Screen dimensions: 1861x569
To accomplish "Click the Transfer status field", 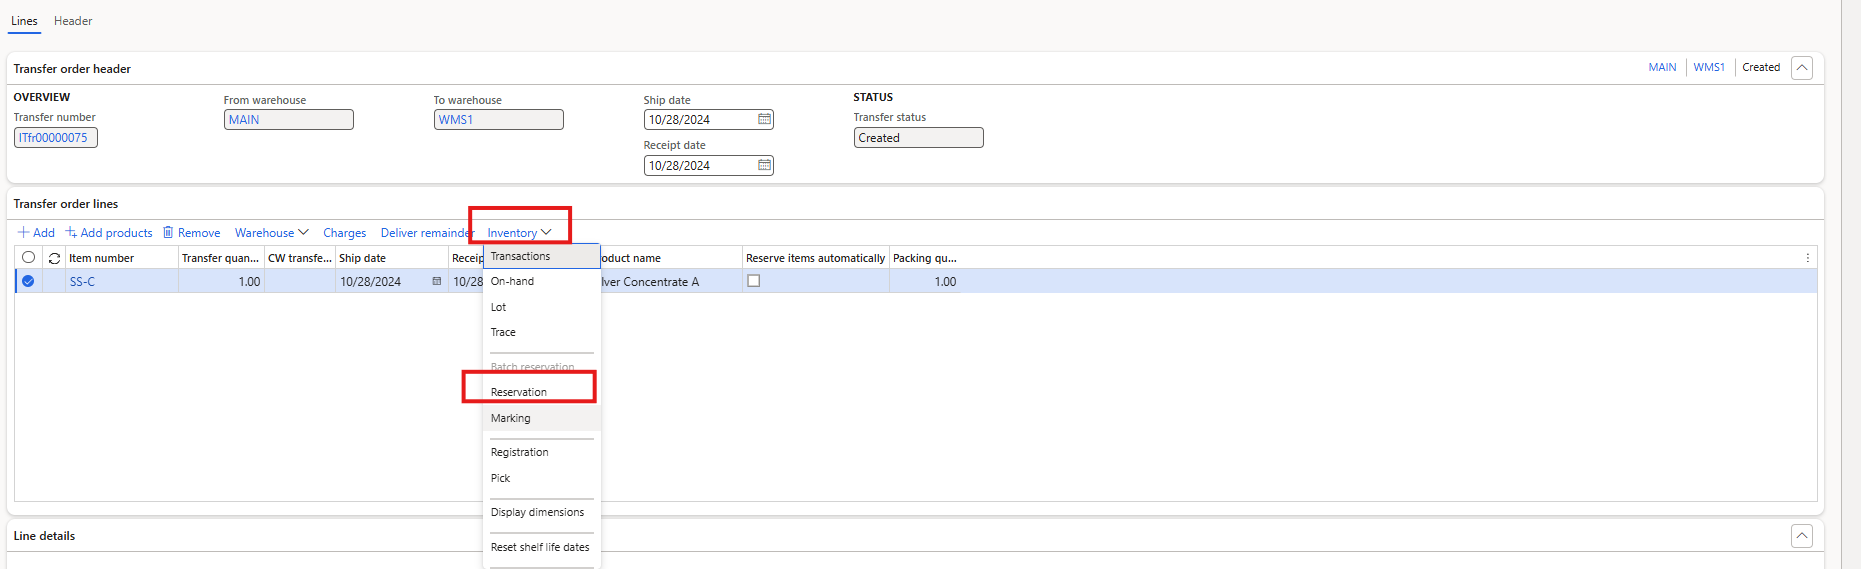I will (917, 138).
